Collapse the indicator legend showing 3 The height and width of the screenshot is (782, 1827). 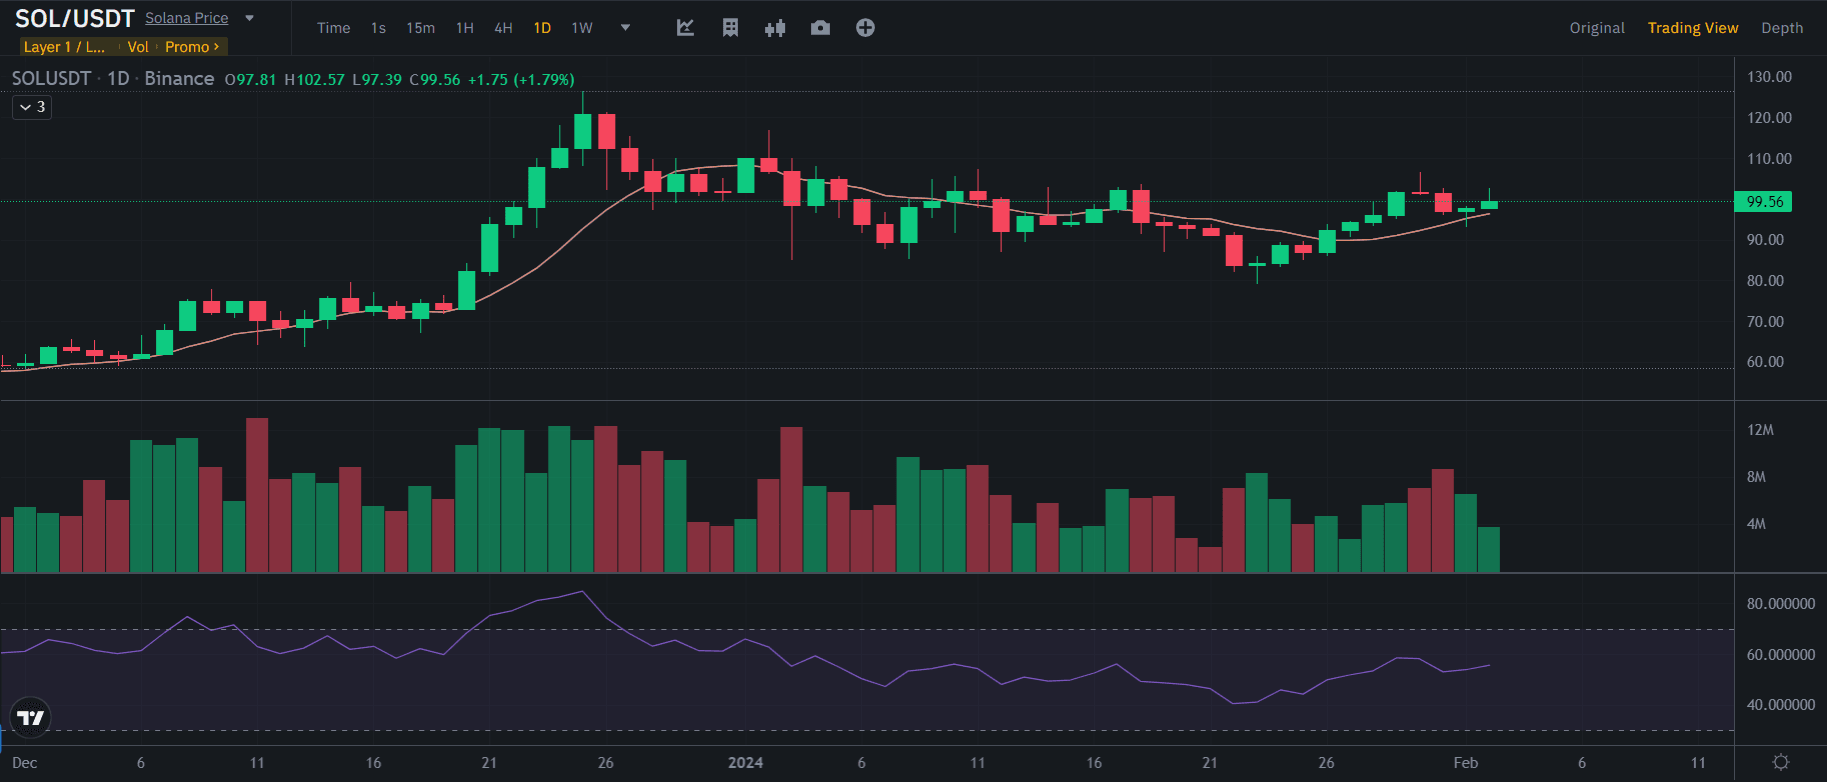click(32, 107)
